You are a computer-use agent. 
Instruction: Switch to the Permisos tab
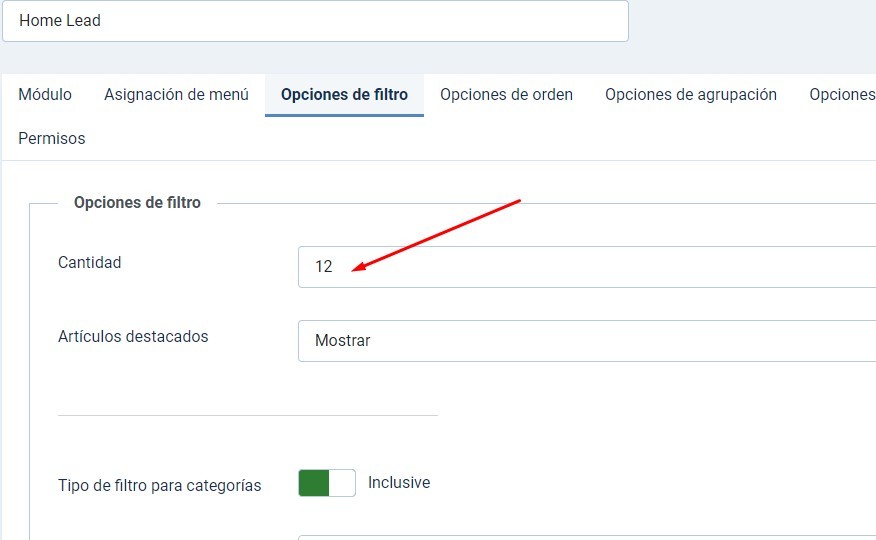point(51,139)
